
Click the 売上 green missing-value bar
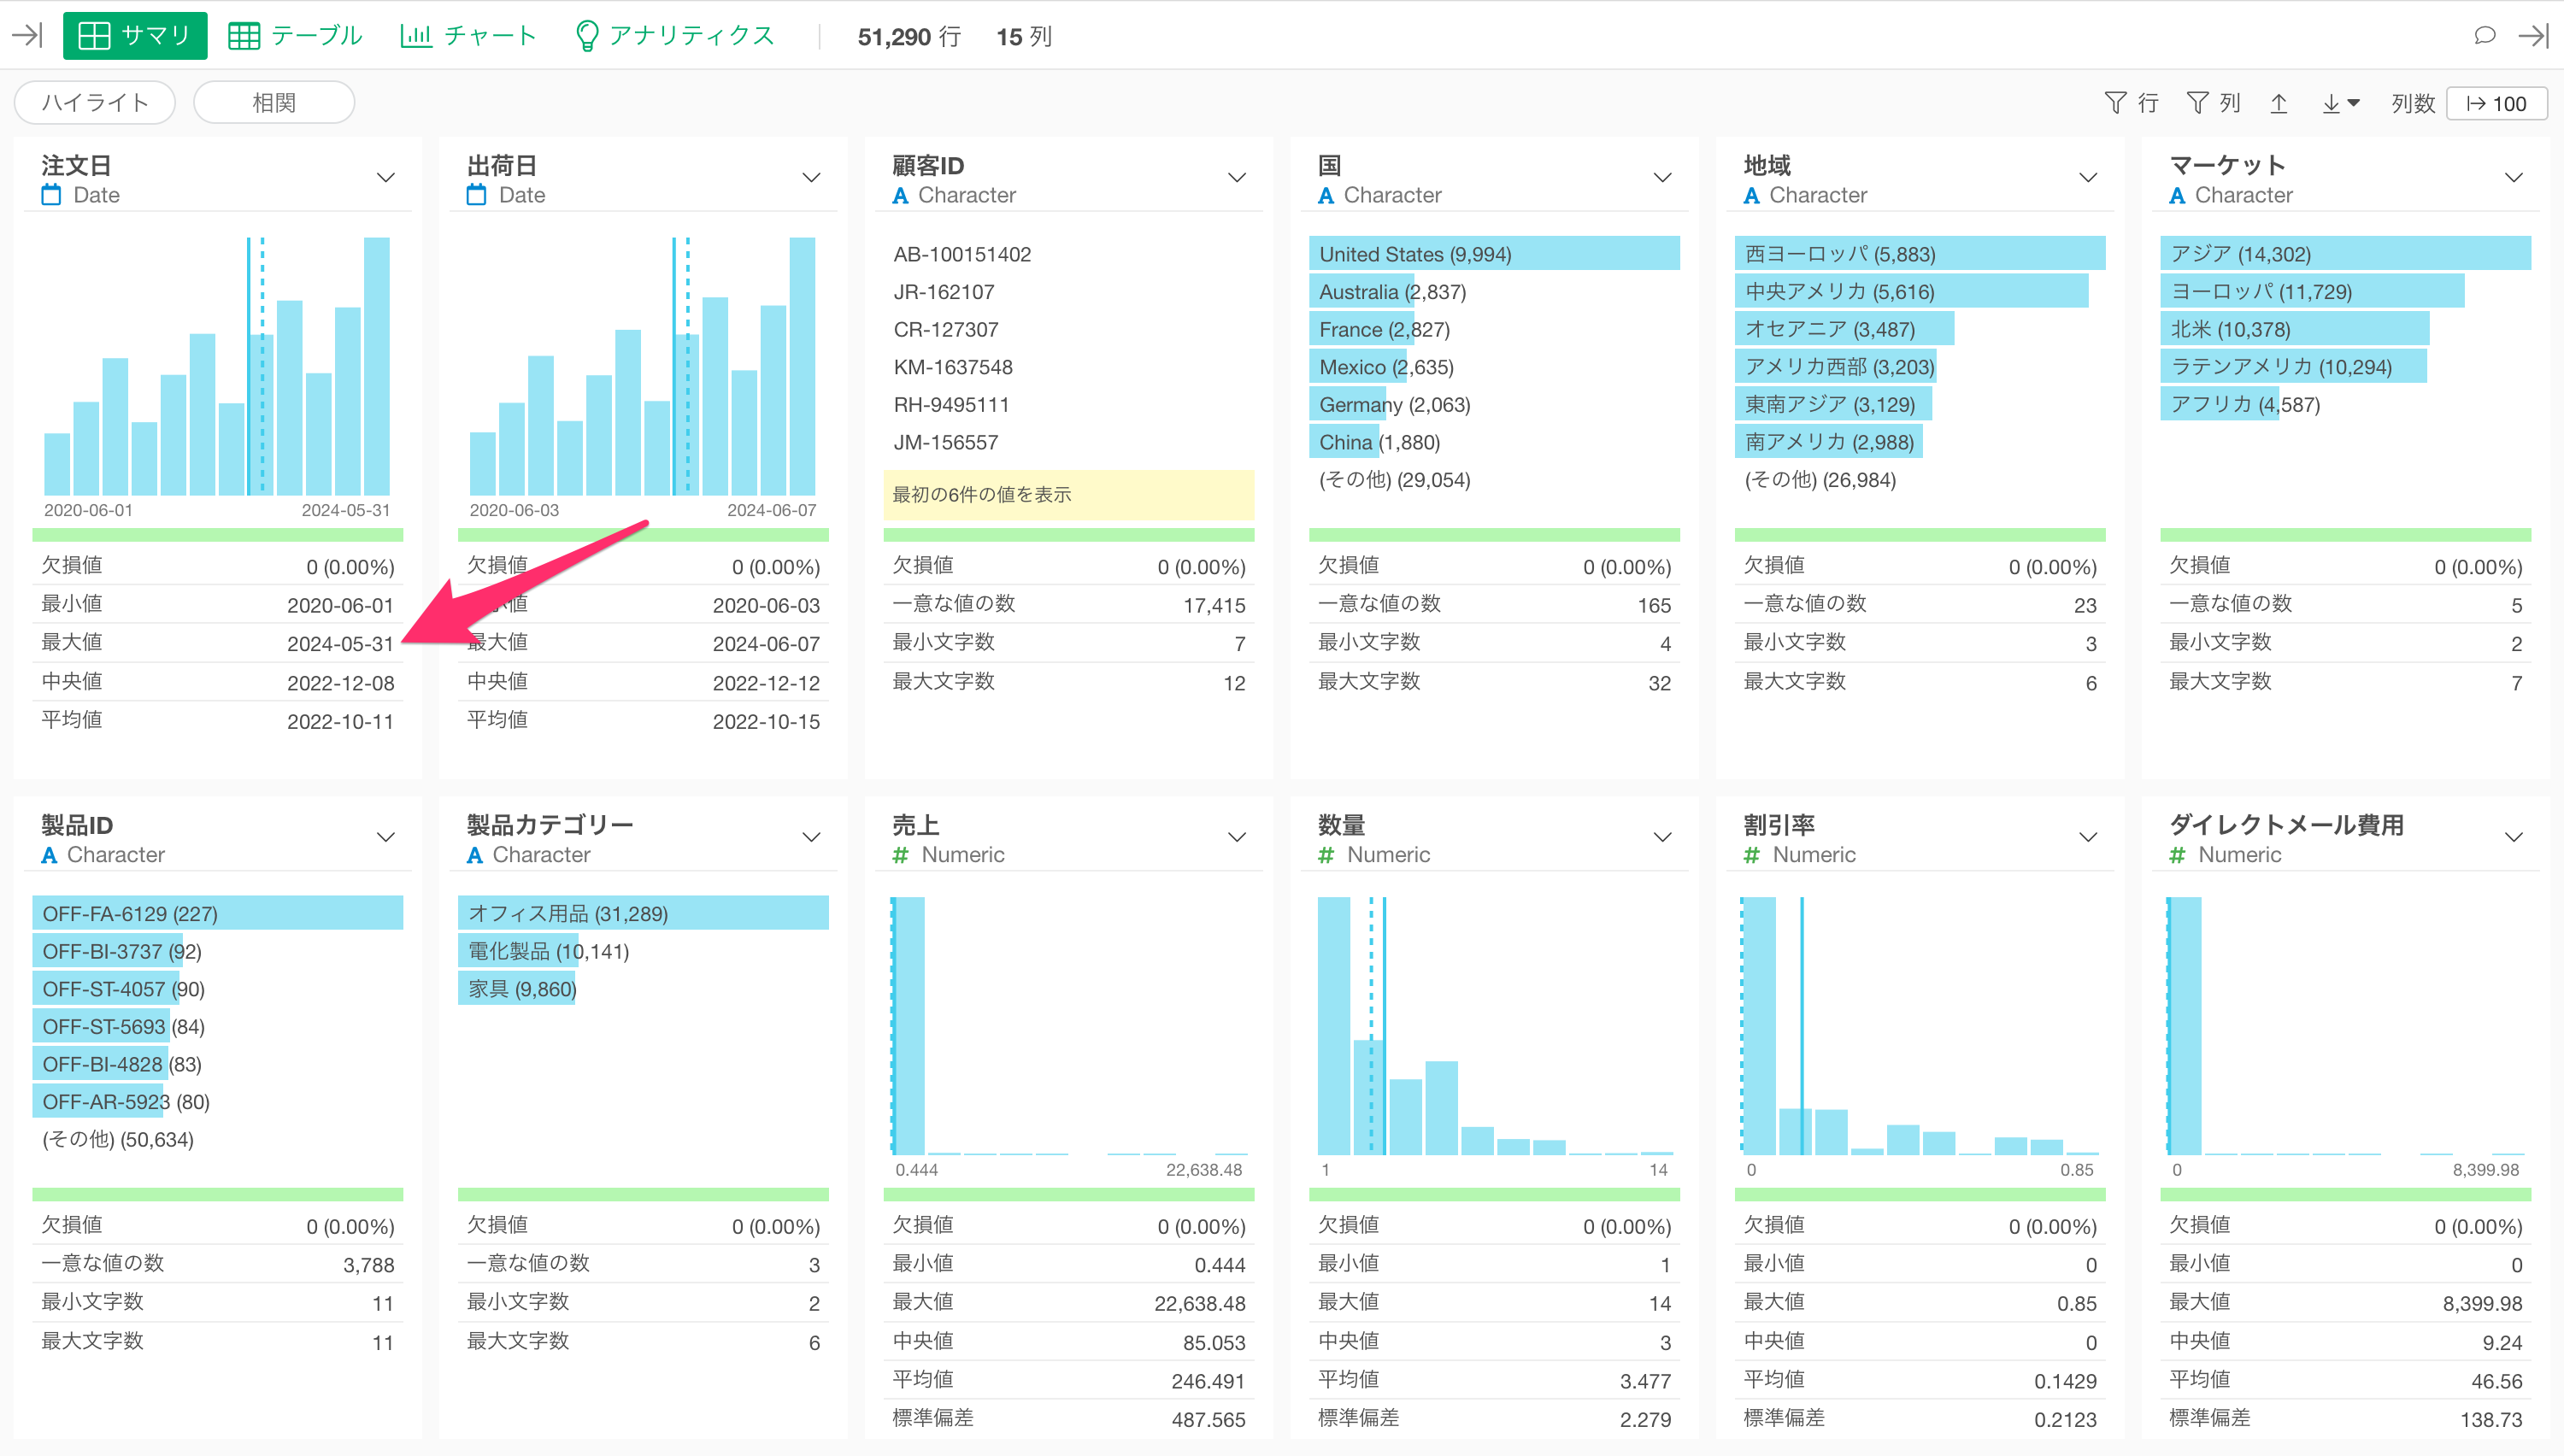click(x=1068, y=1195)
